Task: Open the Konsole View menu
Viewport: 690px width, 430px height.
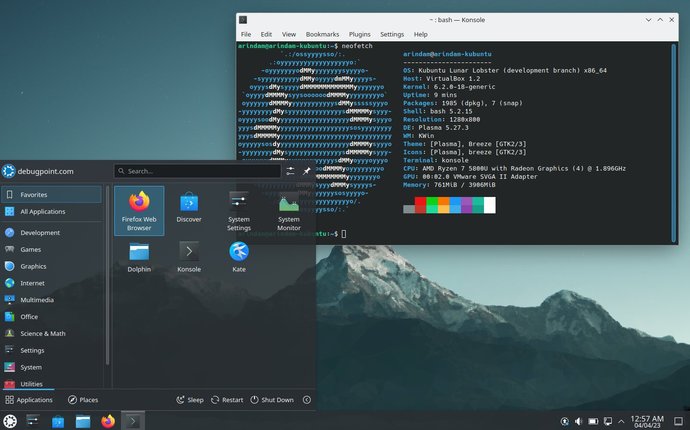Action: (289, 34)
